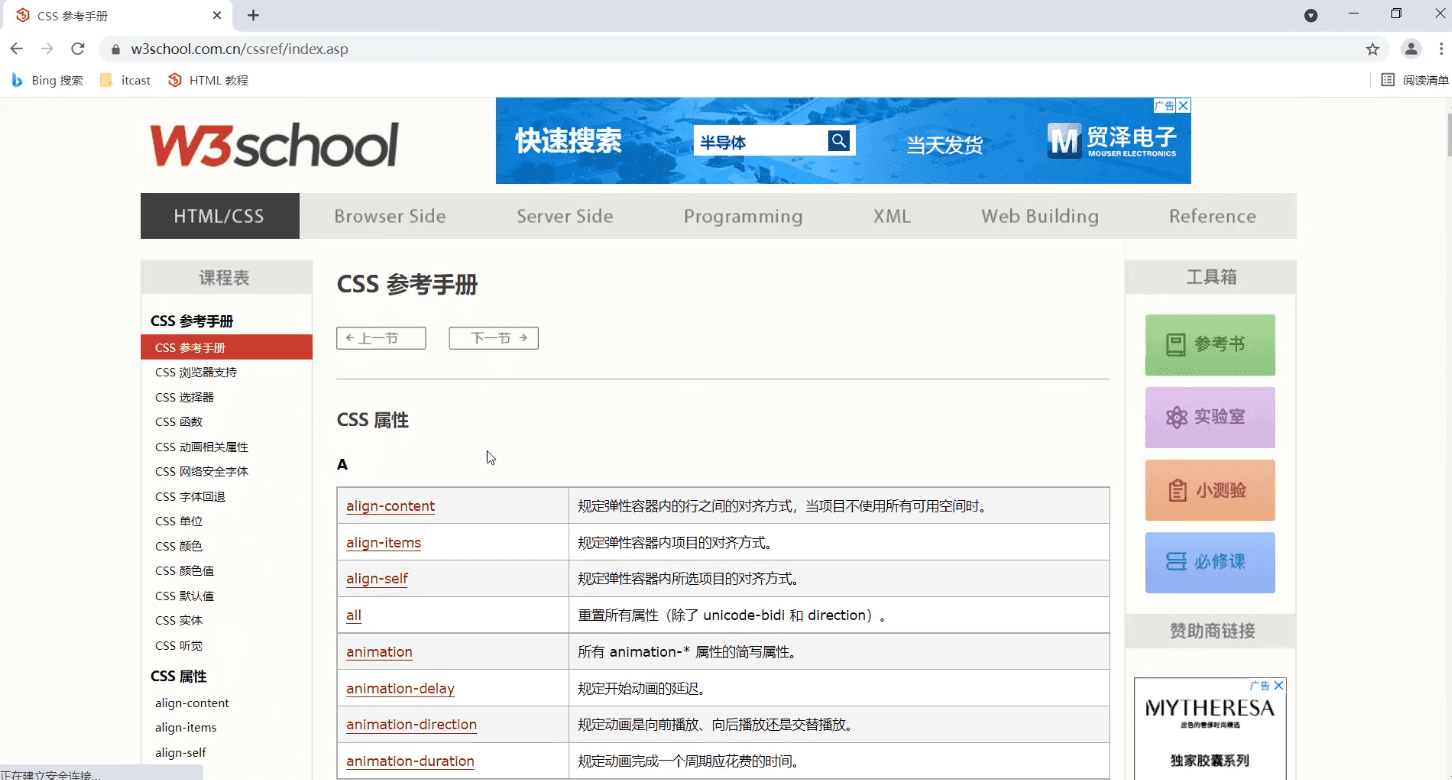Screen dimensions: 1452x780
Task: Select CSS 选择器 in the sidebar
Action: pos(184,397)
